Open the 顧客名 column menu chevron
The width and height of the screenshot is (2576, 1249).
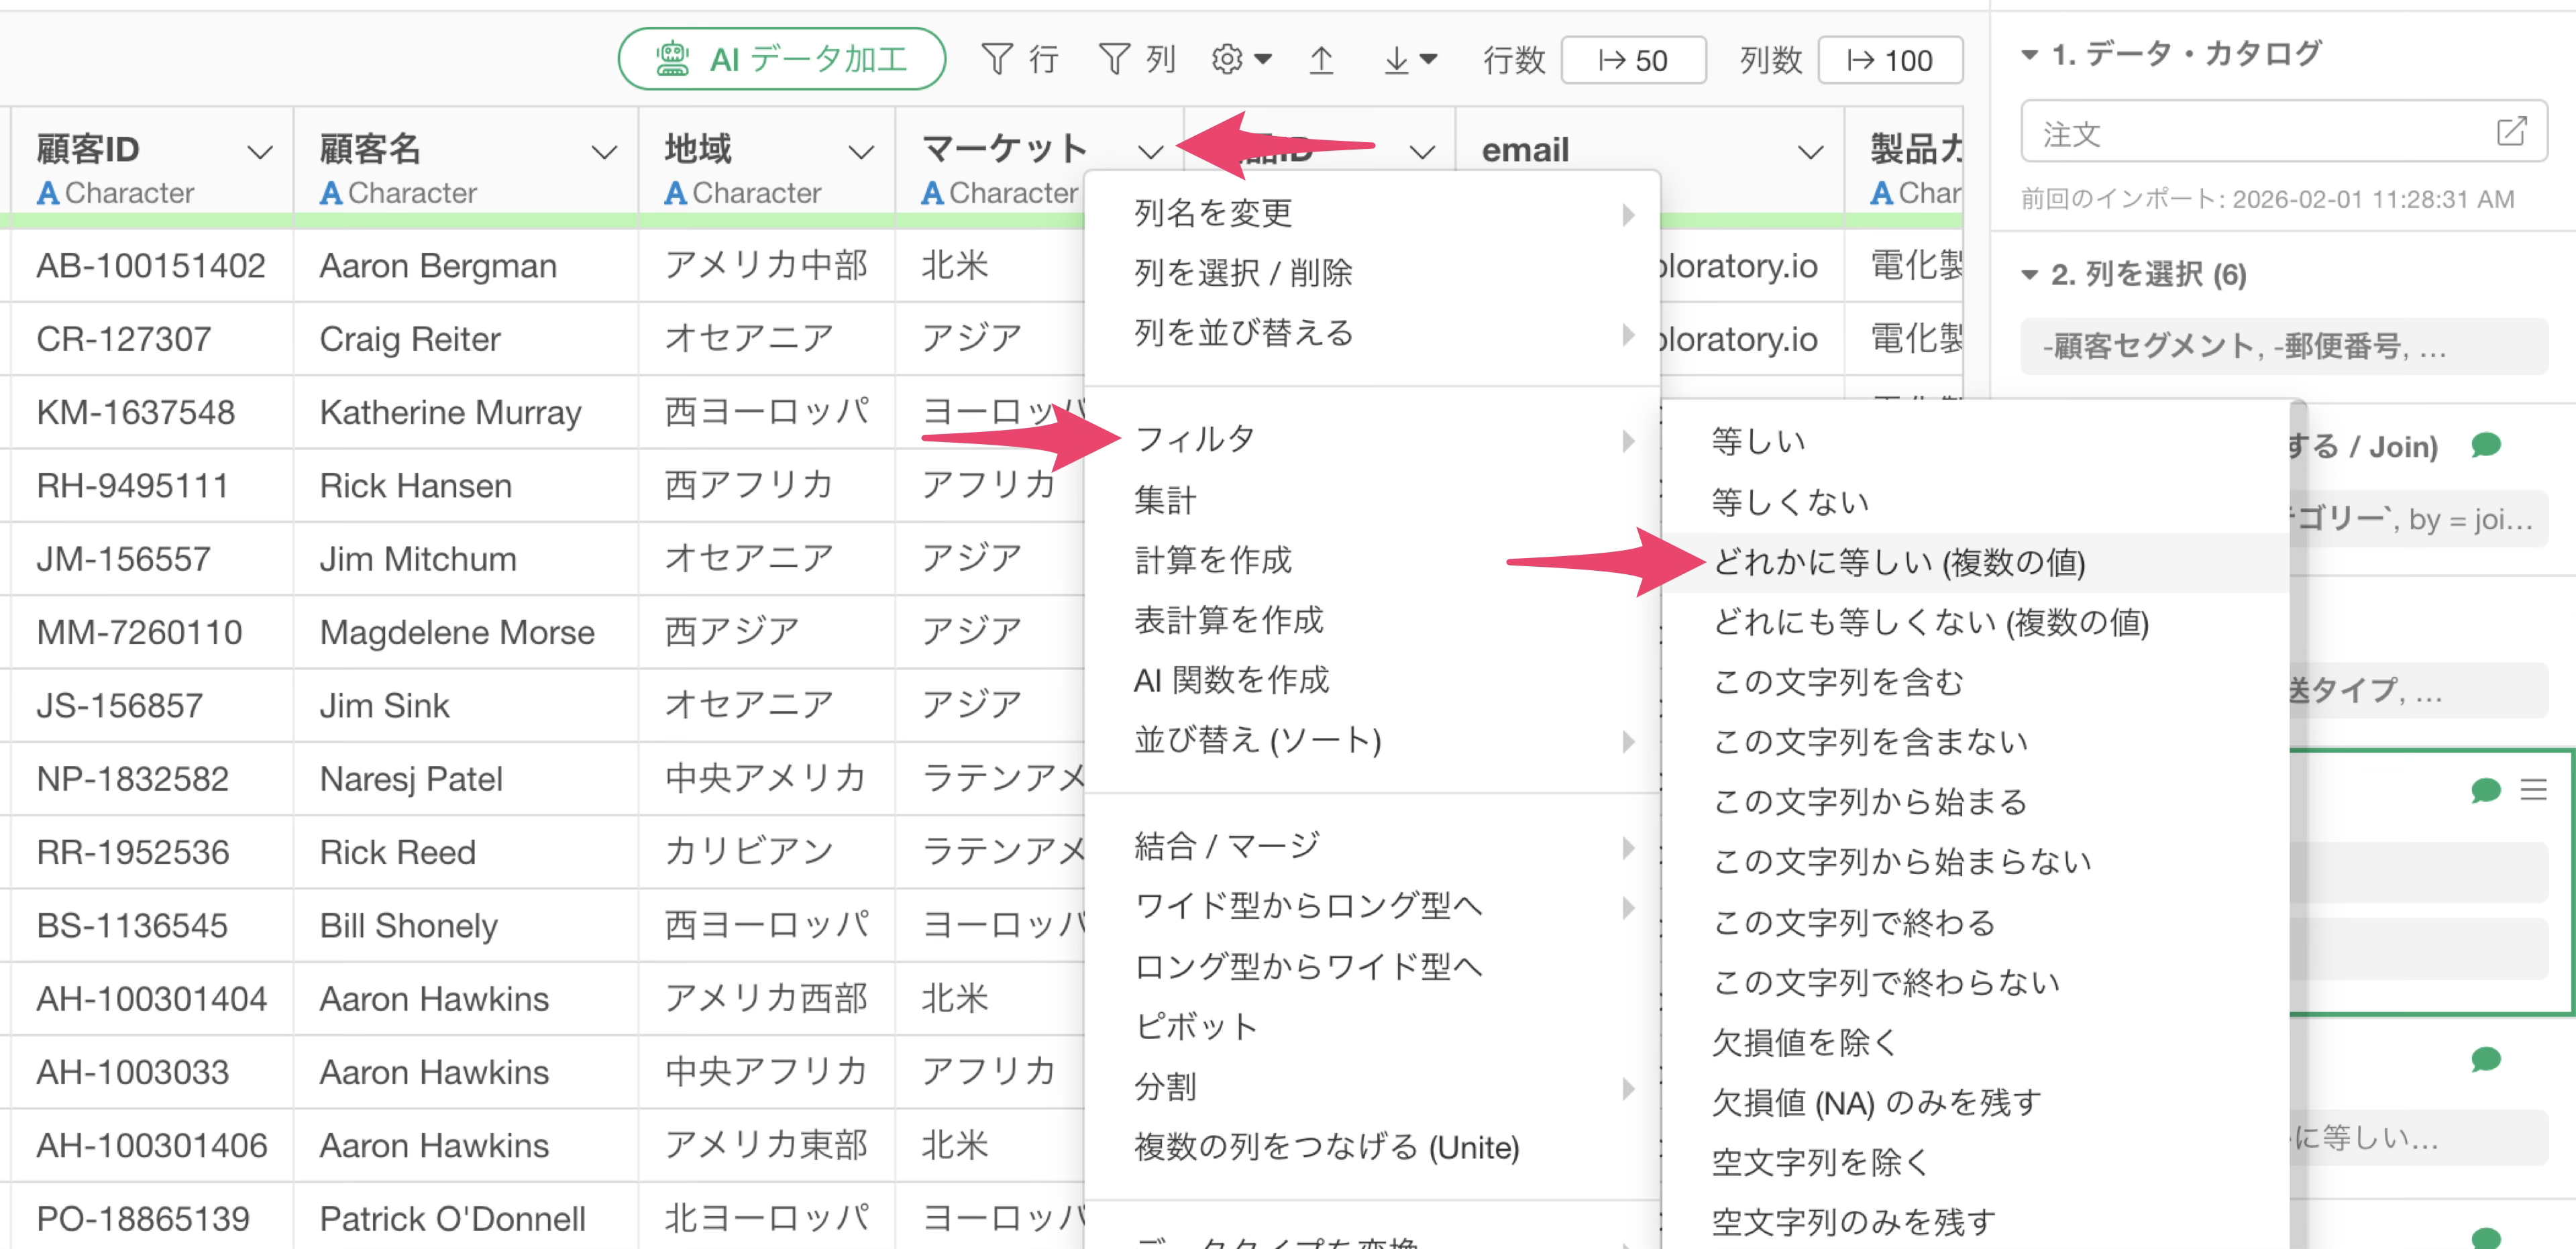(x=603, y=152)
